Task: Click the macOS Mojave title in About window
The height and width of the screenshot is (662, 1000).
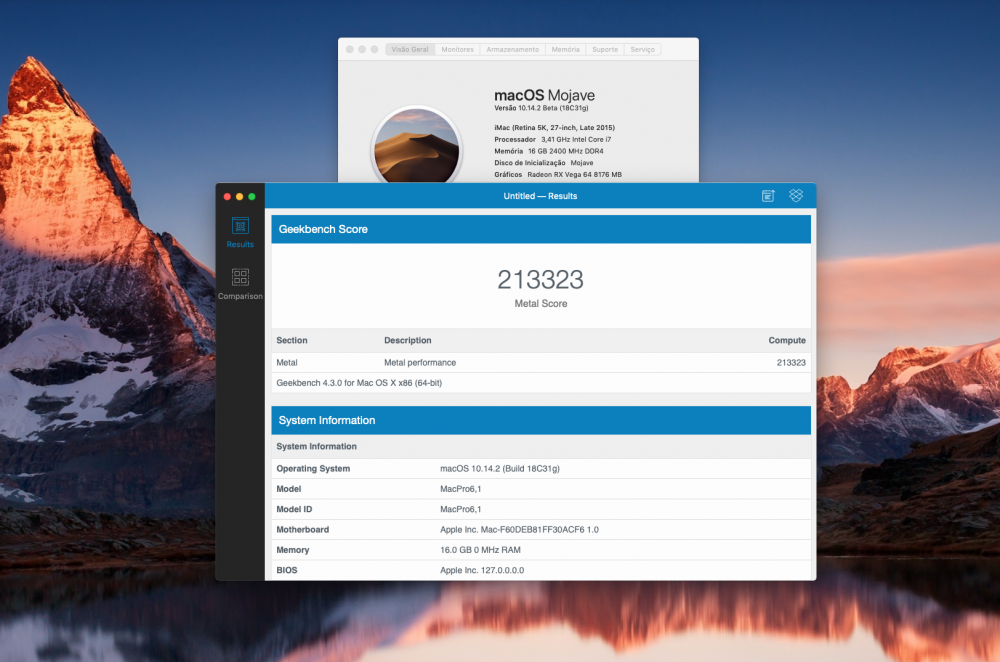Action: pyautogui.click(x=545, y=95)
